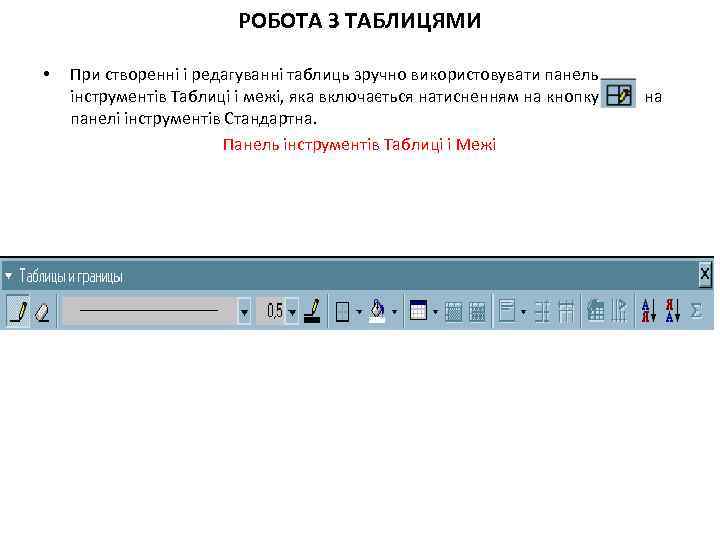Click the Таблицы и границы title text

click(x=71, y=276)
